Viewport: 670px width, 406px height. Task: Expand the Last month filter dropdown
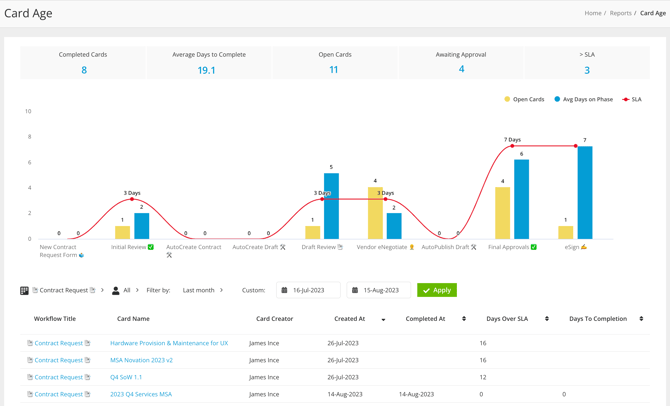pos(202,291)
